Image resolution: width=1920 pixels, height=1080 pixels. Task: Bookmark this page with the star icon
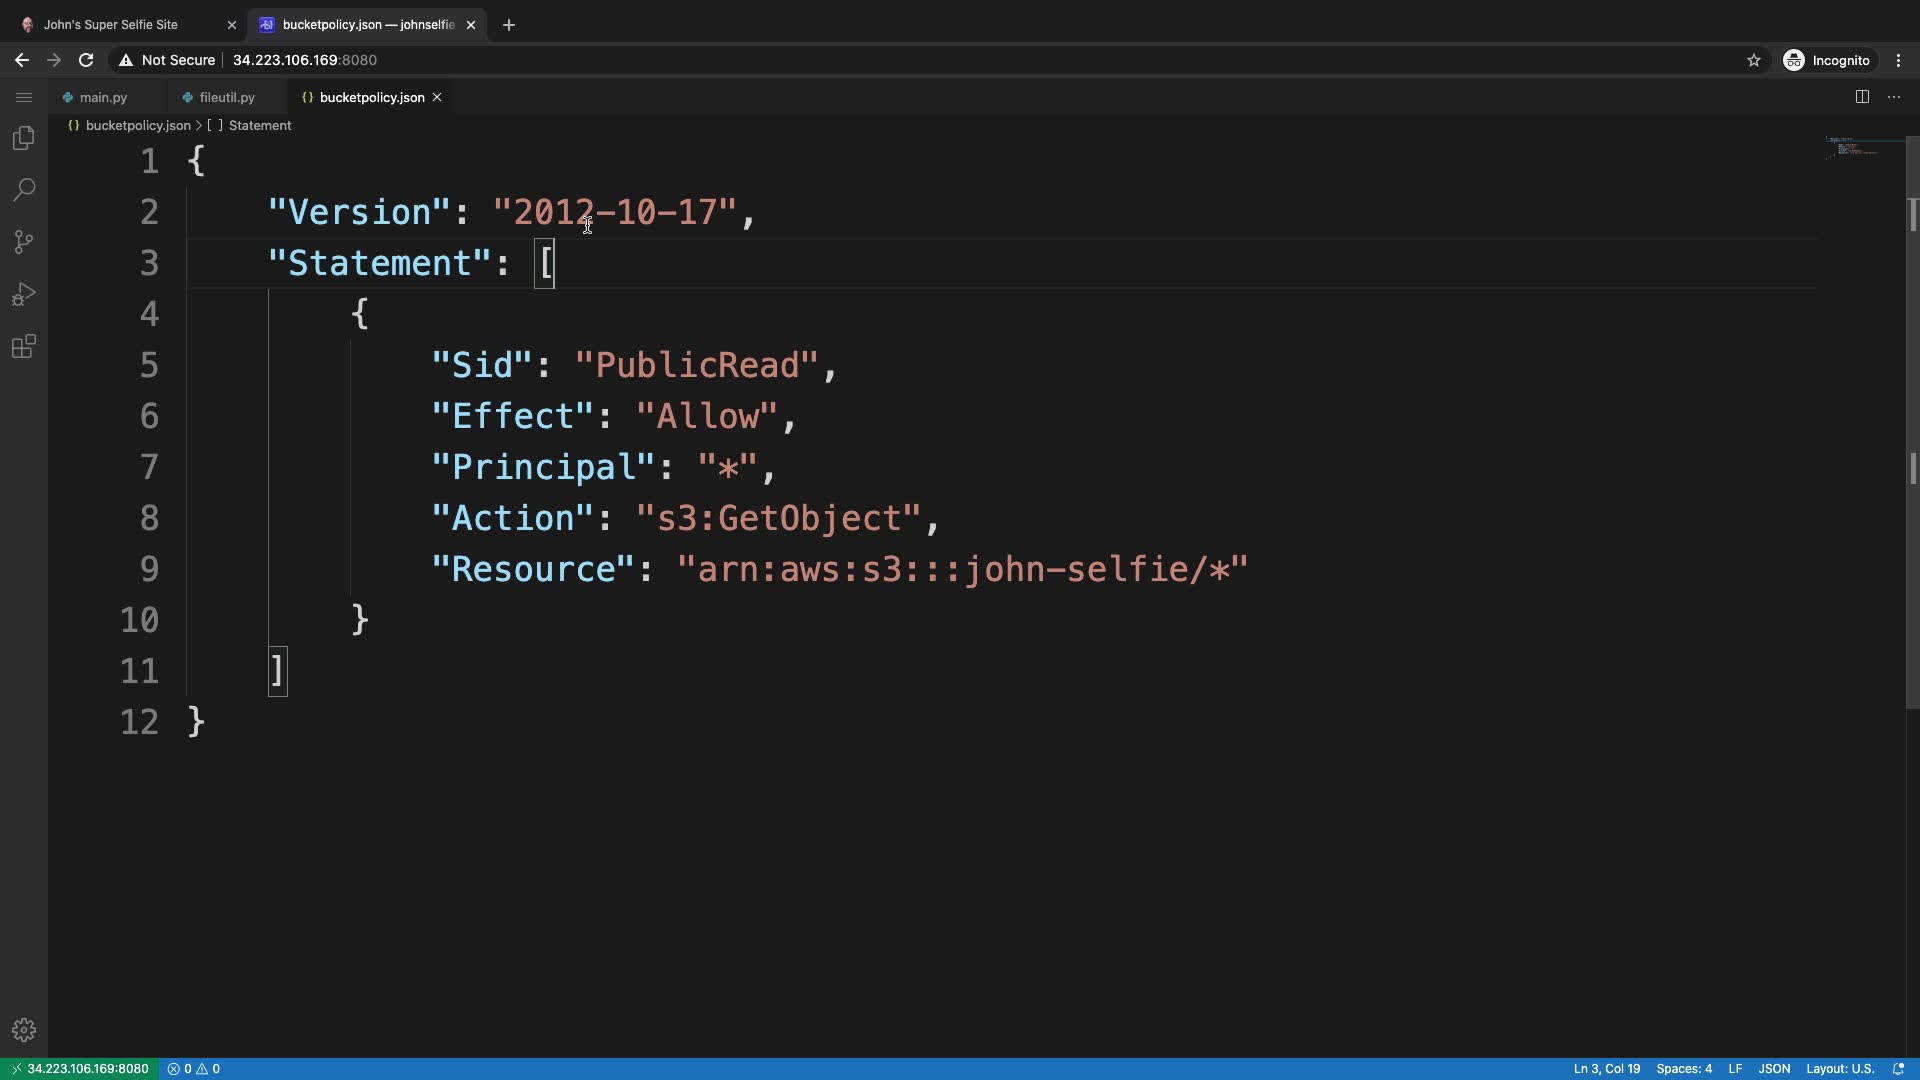(x=1753, y=60)
